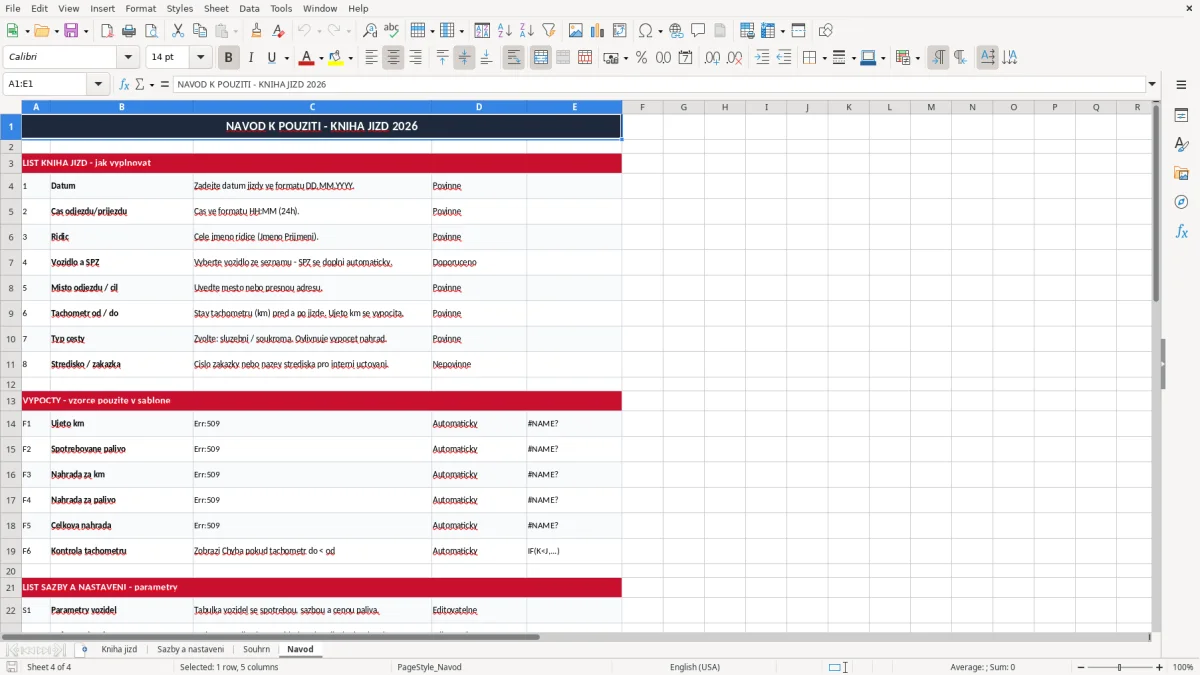Open the Find & Replace tool
The width and height of the screenshot is (1200, 675).
(x=370, y=31)
